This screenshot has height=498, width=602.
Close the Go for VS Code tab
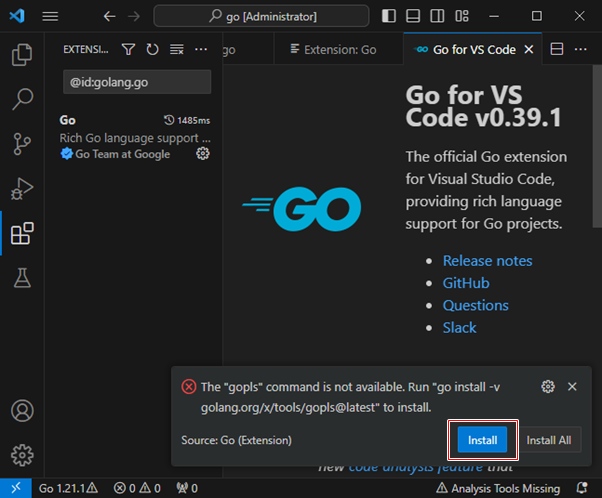pyautogui.click(x=529, y=50)
